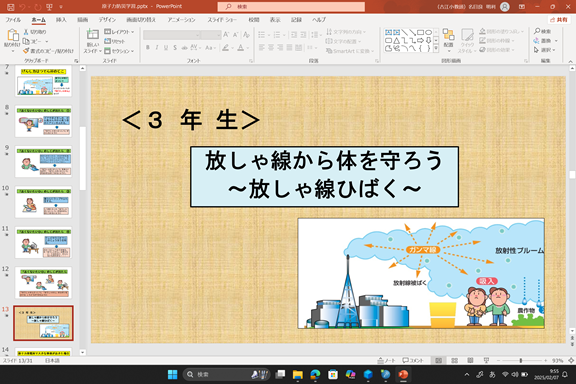Open the セクション dropdown
Image resolution: width=576 pixels, height=384 pixels.
coord(119,51)
